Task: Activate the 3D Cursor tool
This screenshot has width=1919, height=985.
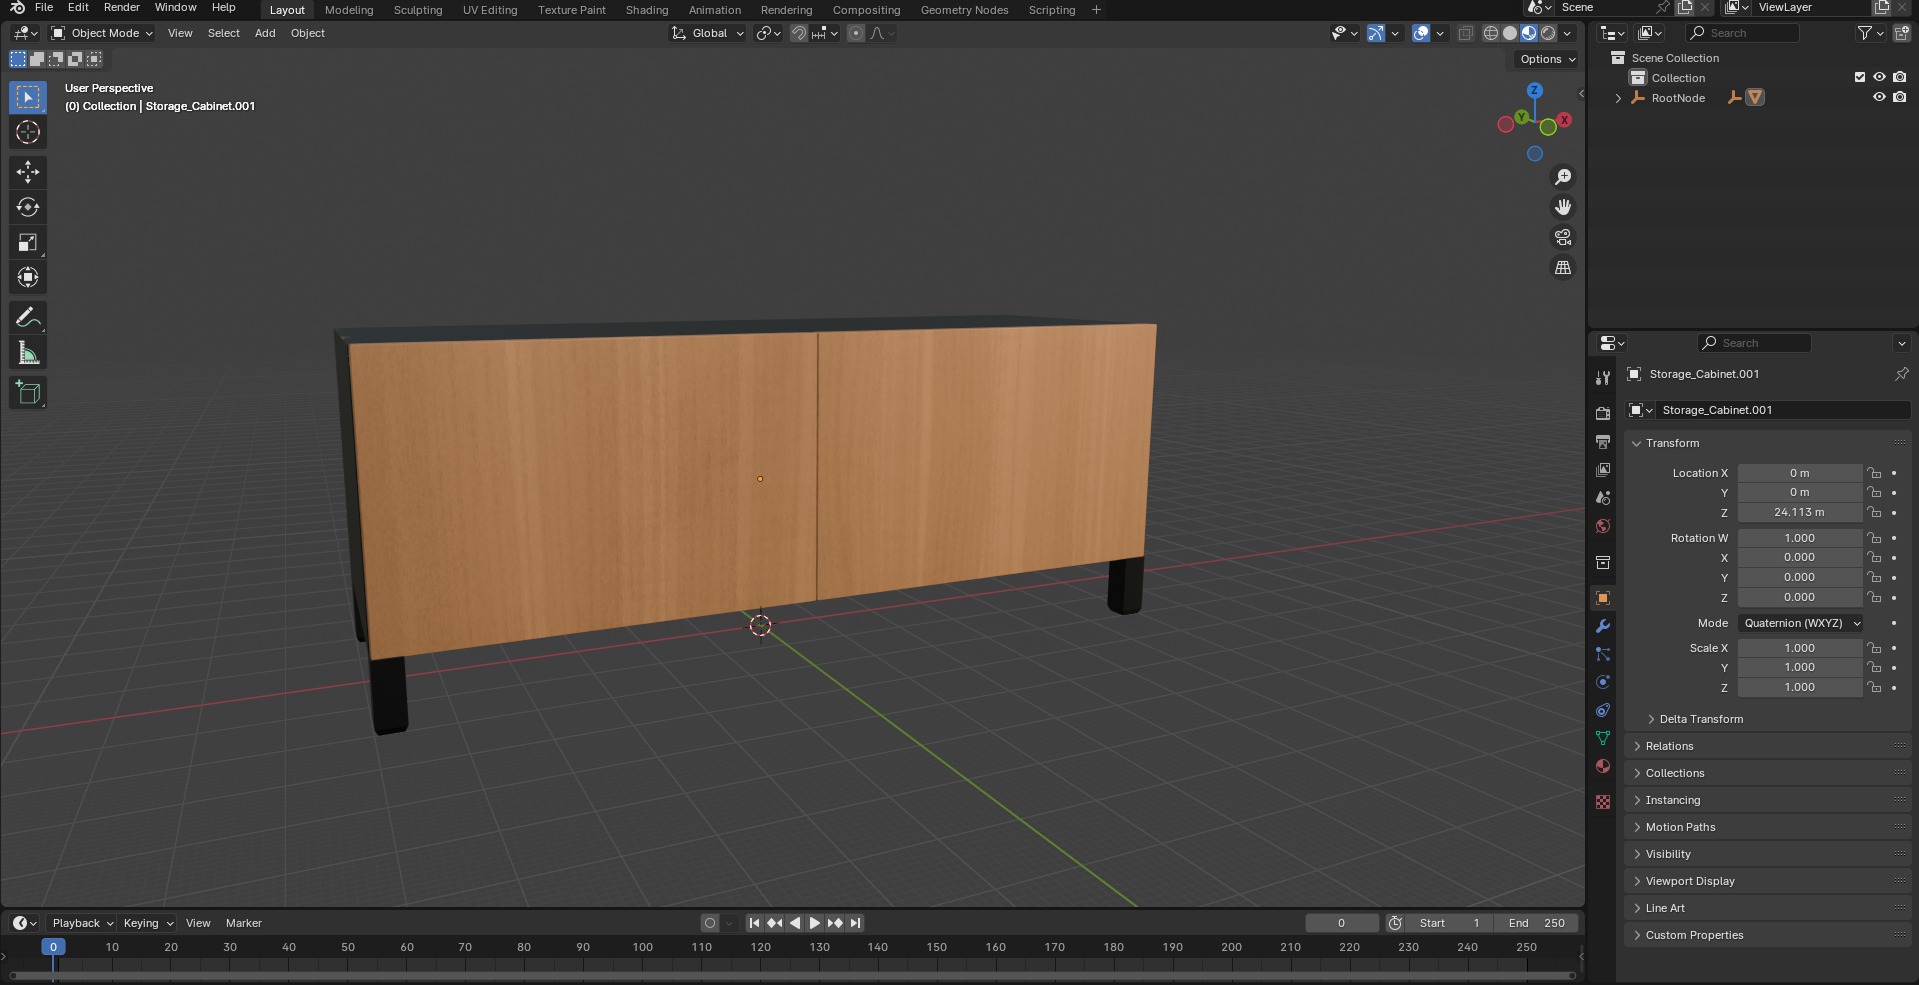Action: [28, 132]
